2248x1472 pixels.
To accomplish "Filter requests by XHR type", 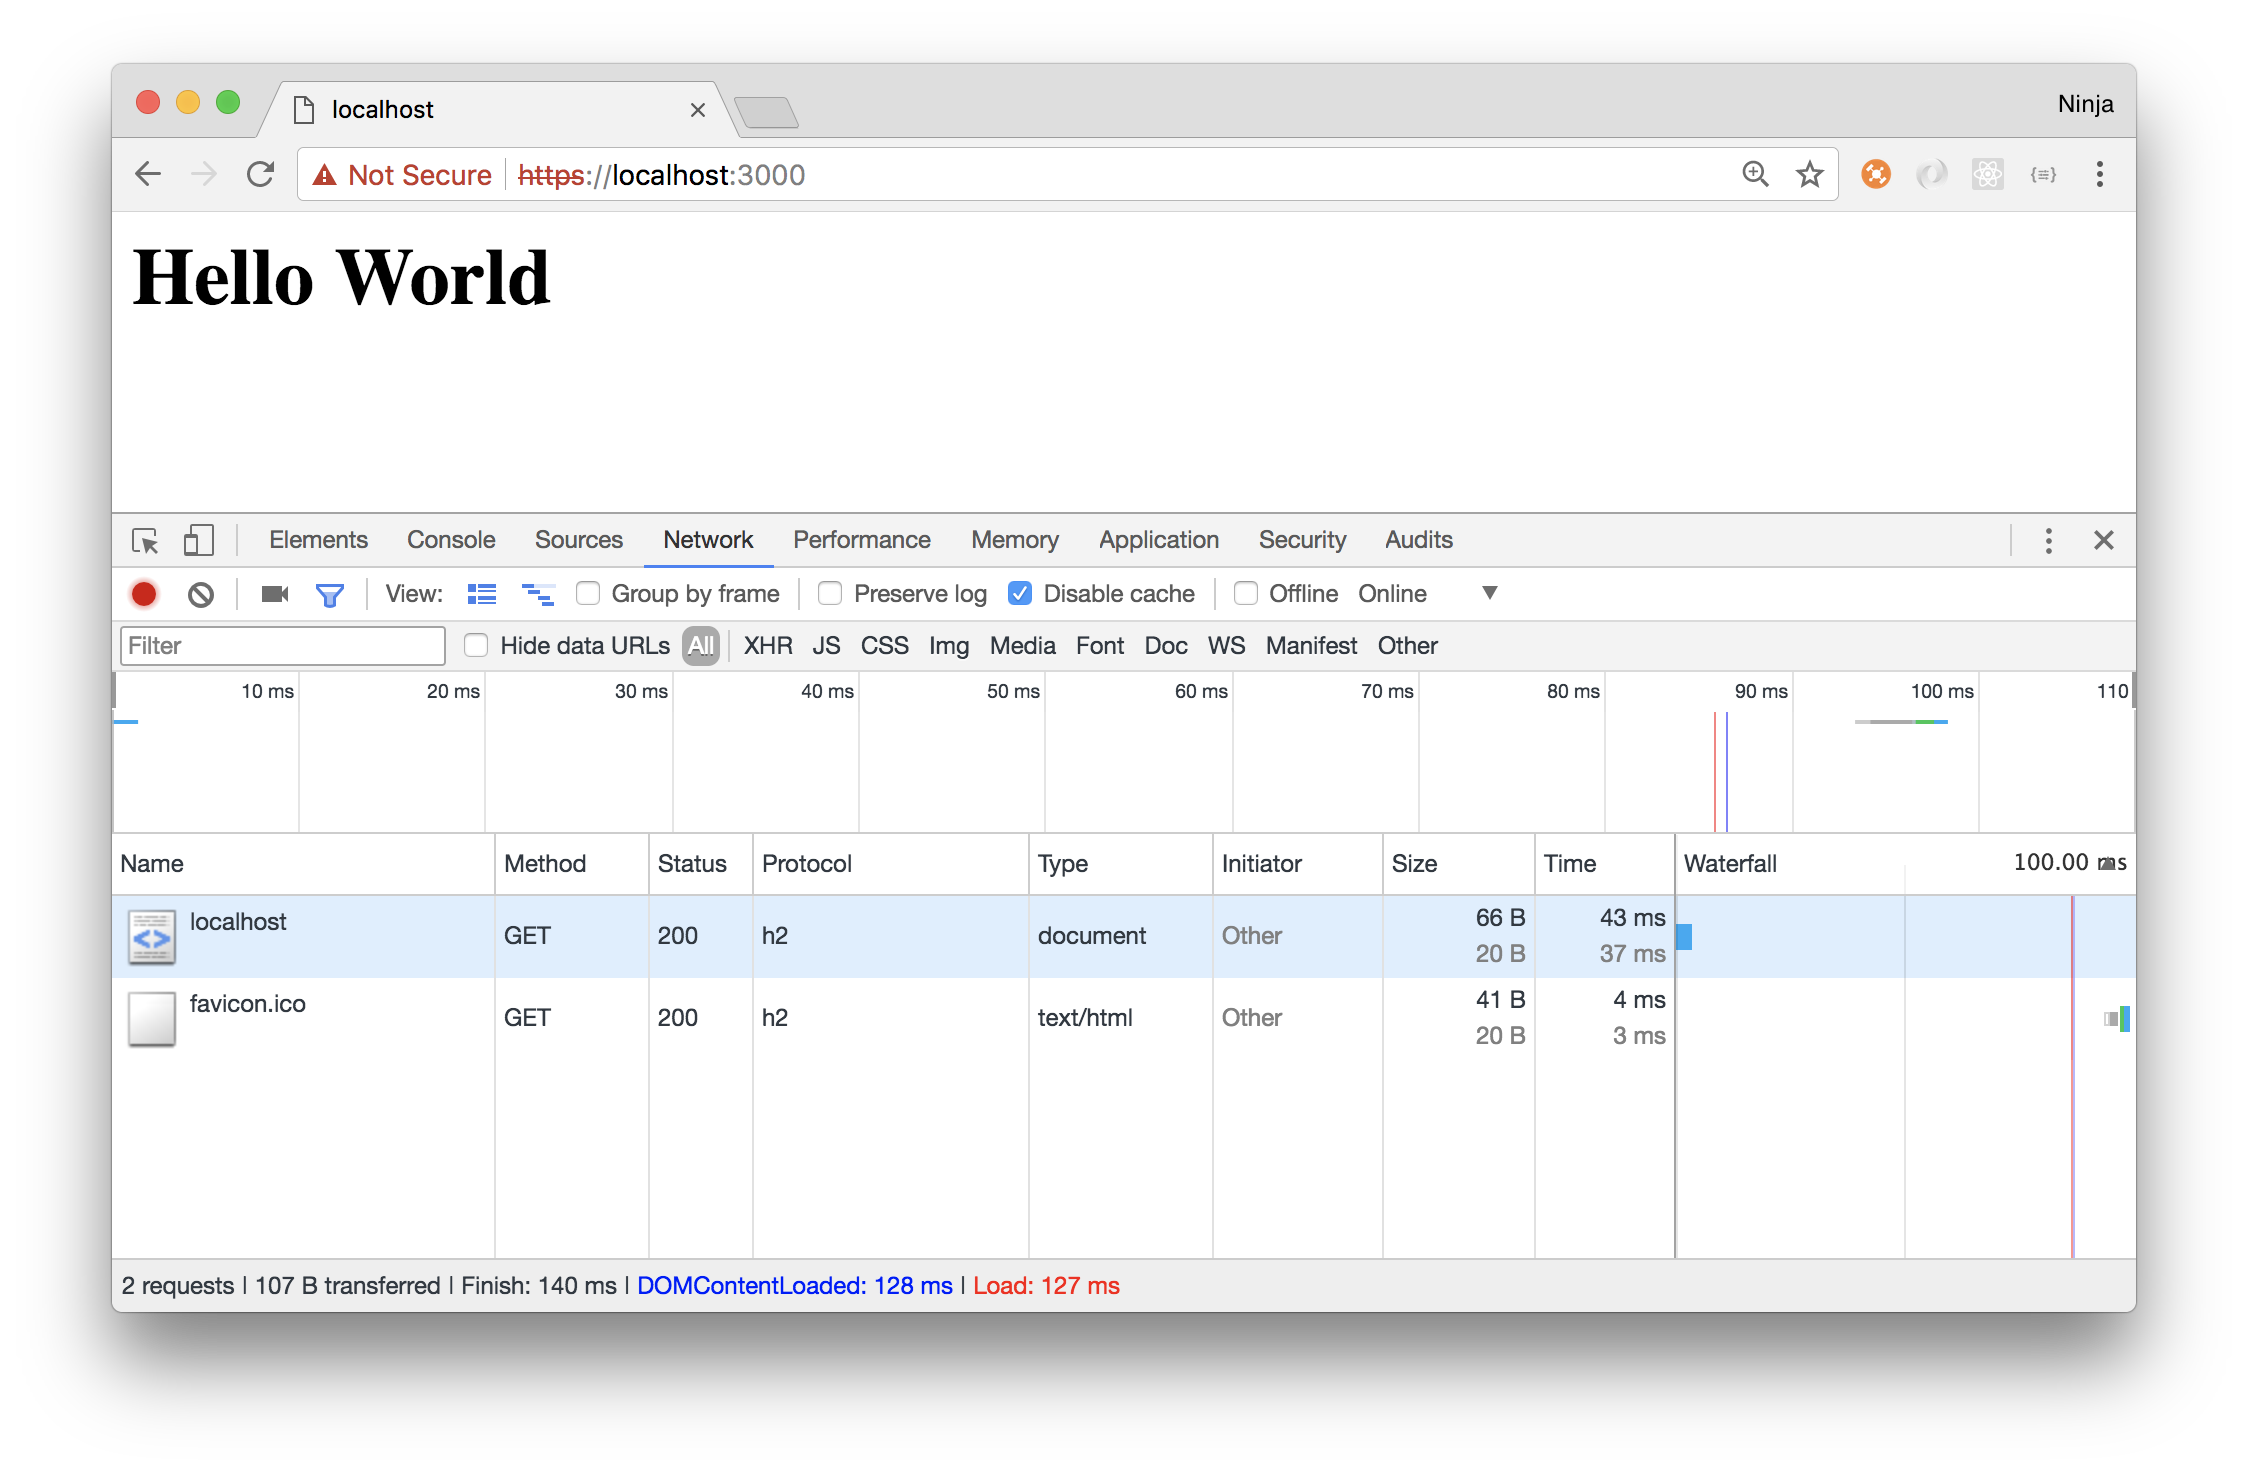I will (767, 646).
